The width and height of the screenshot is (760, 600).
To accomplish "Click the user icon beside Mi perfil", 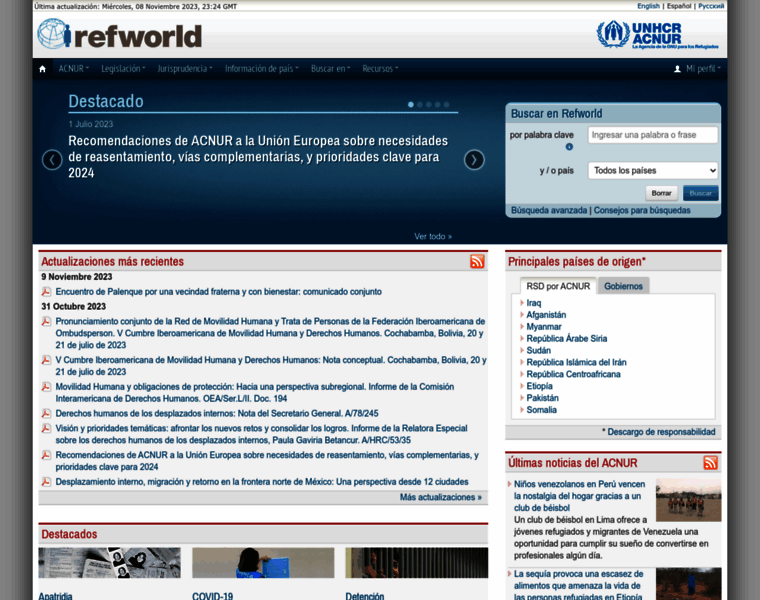I will [x=677, y=69].
